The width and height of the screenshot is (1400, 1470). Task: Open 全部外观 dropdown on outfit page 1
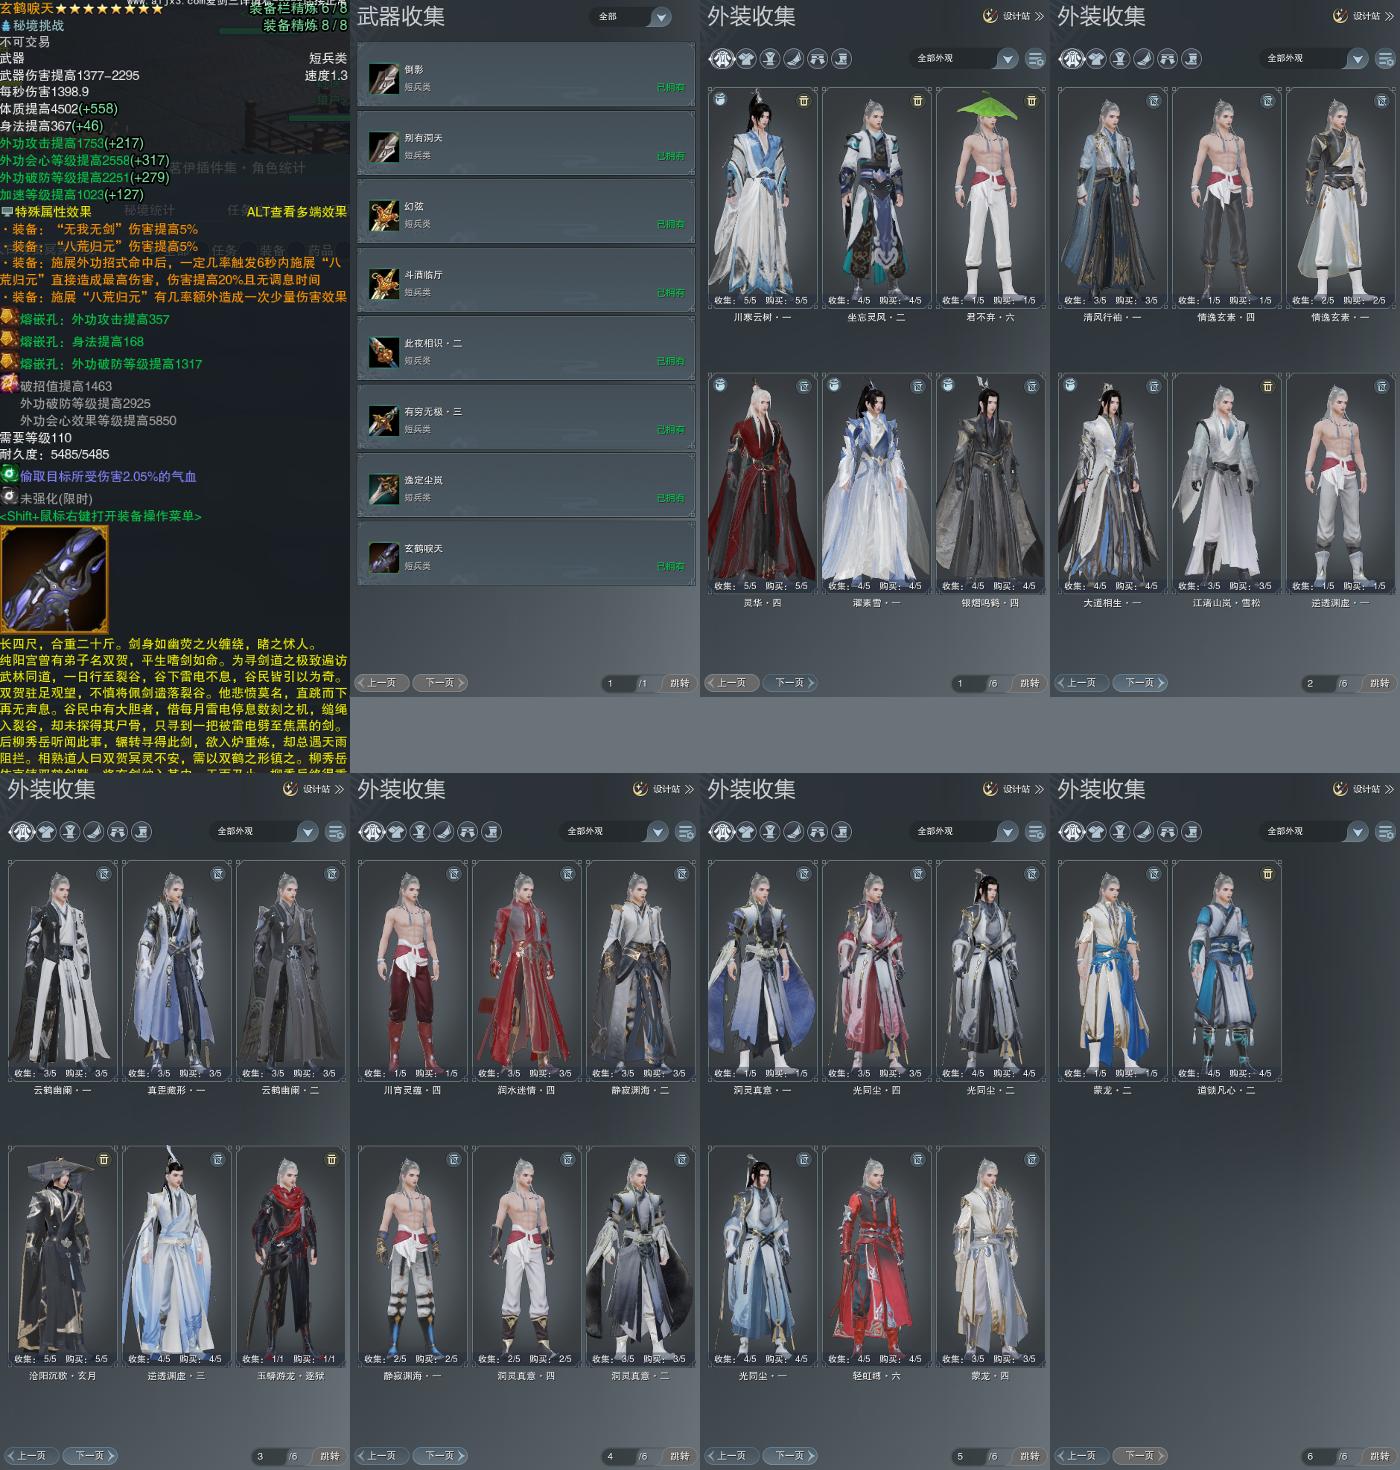[965, 59]
